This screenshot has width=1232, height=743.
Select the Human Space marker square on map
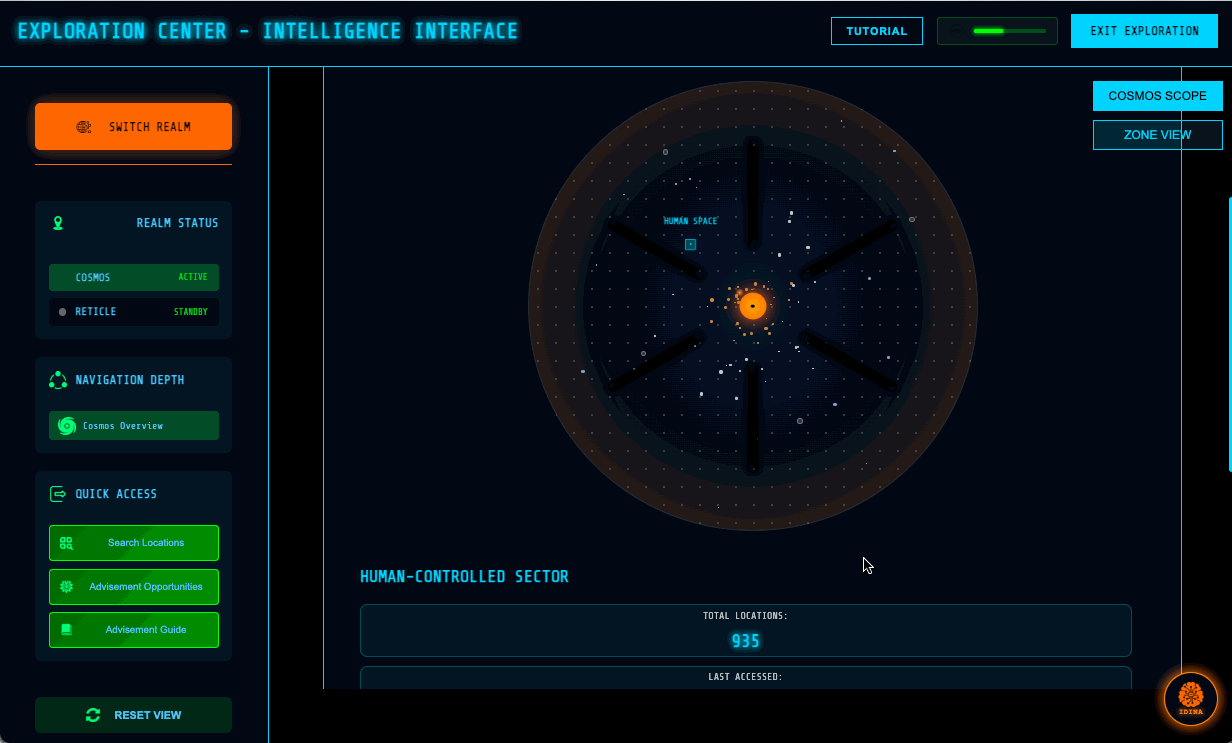(690, 244)
